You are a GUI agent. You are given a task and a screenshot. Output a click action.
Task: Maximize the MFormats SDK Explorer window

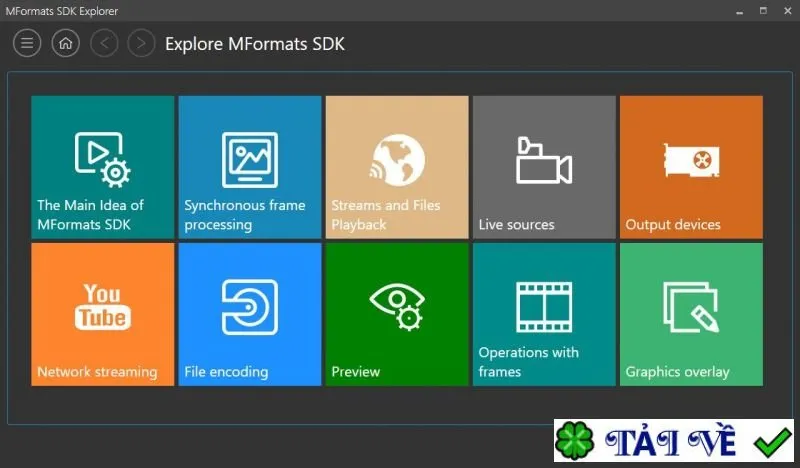763,11
